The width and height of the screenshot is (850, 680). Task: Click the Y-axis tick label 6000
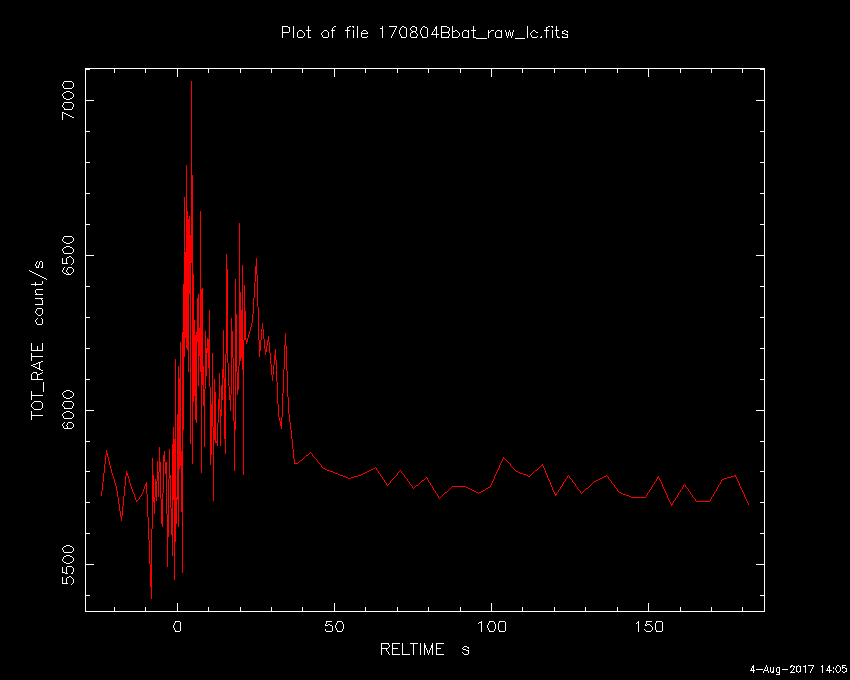click(x=68, y=410)
